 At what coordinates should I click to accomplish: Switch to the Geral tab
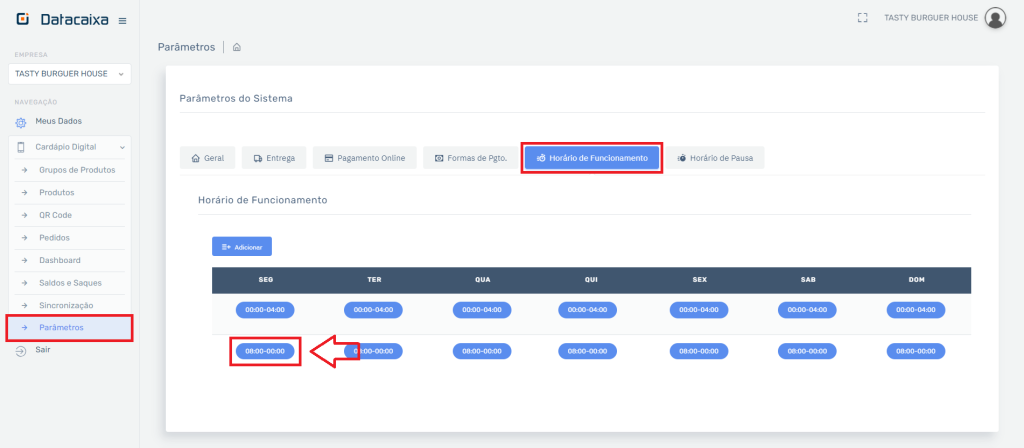click(x=208, y=158)
